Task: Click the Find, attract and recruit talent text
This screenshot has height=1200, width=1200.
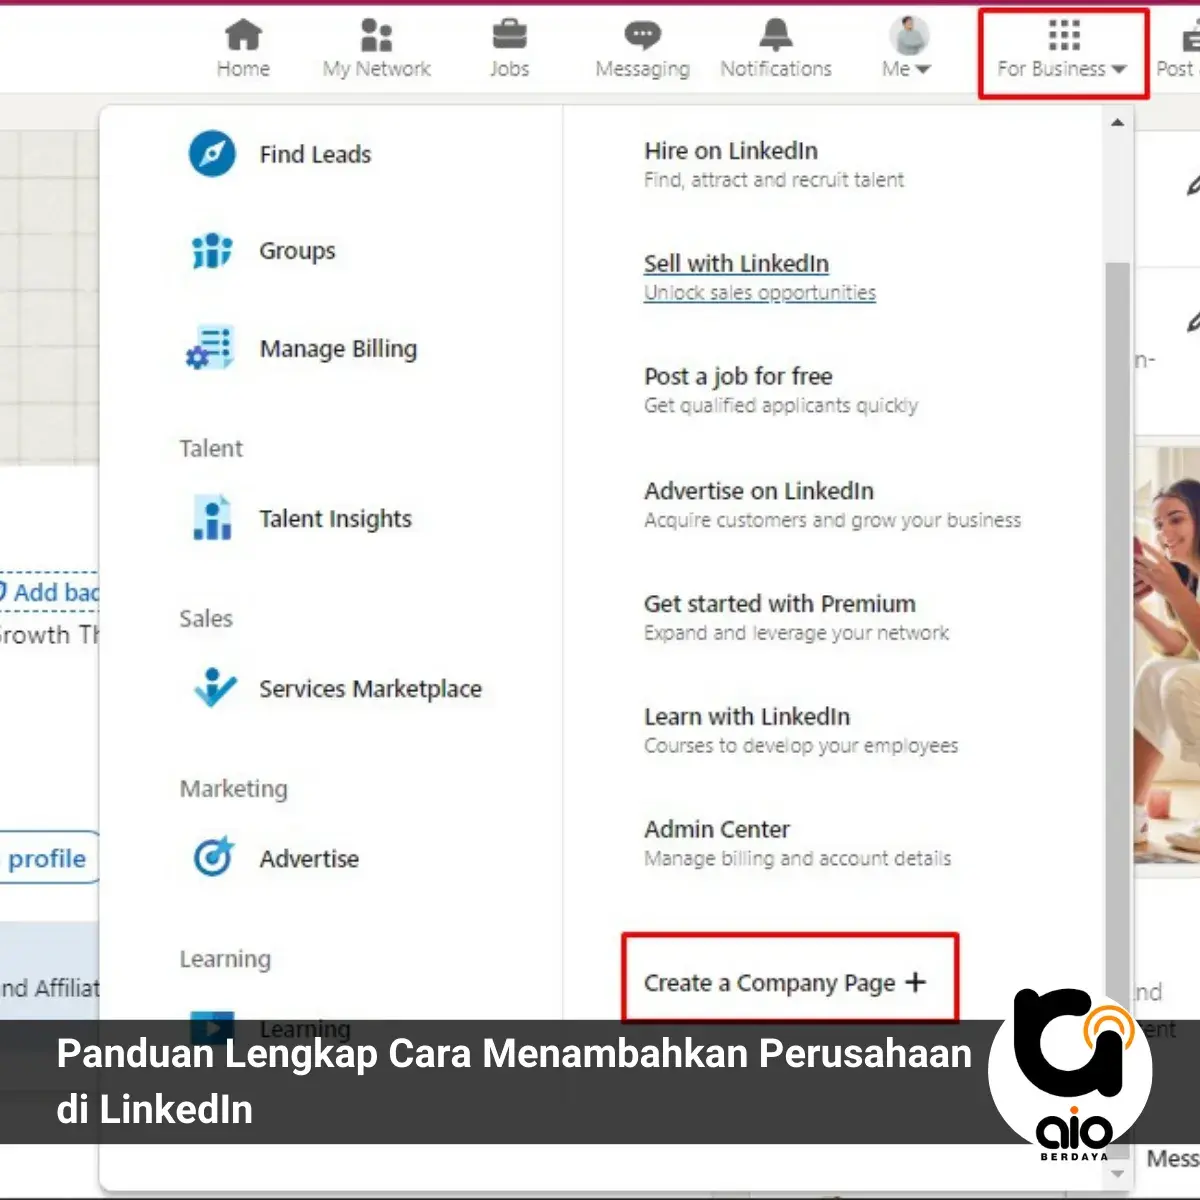Action: [x=774, y=180]
